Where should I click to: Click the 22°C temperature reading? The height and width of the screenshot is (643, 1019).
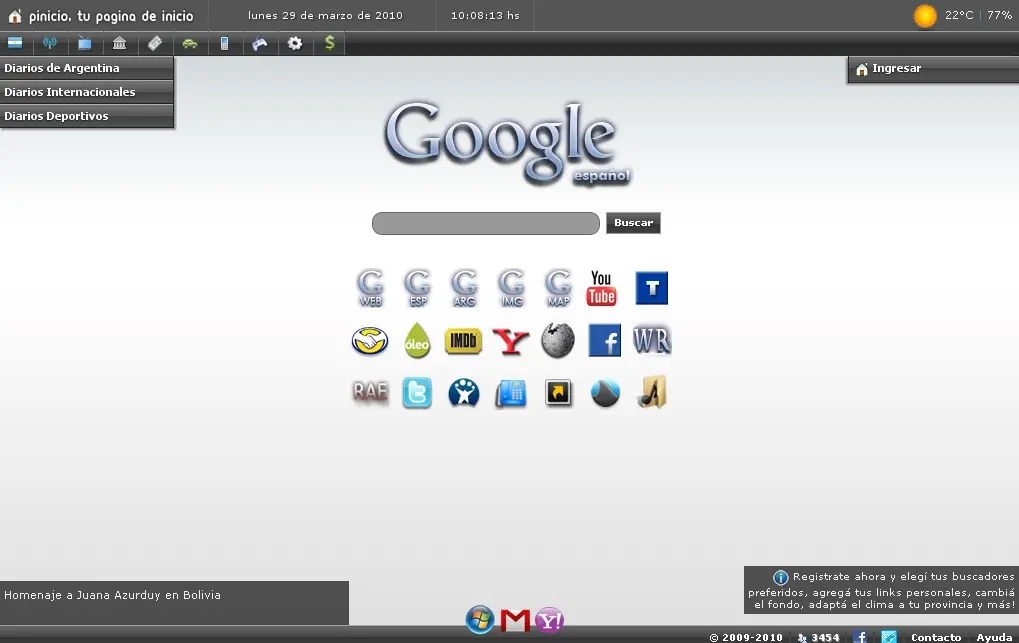(959, 15)
